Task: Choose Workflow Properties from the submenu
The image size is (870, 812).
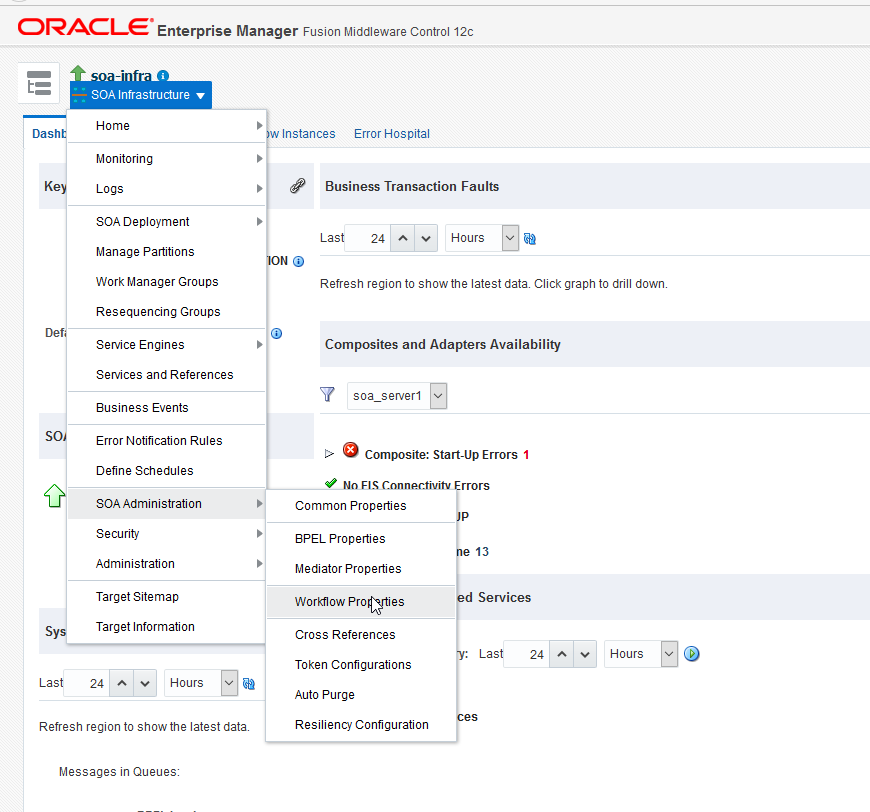Action: (361, 602)
